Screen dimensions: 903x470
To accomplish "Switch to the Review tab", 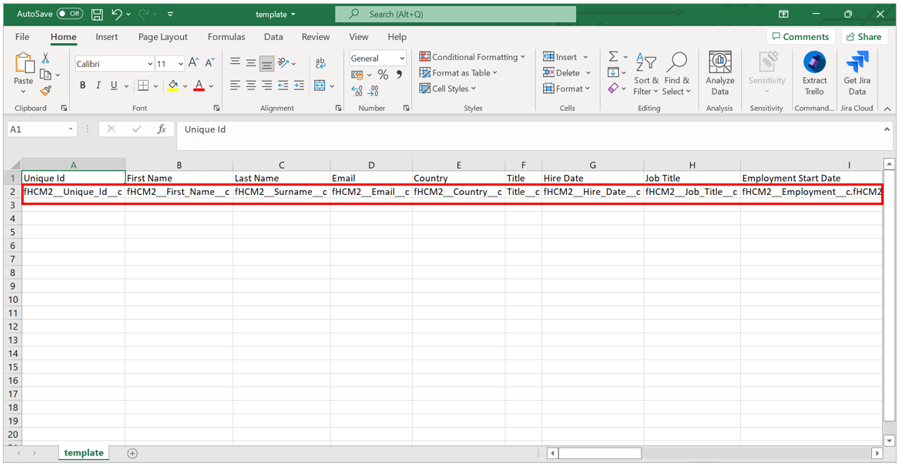I will pos(316,37).
